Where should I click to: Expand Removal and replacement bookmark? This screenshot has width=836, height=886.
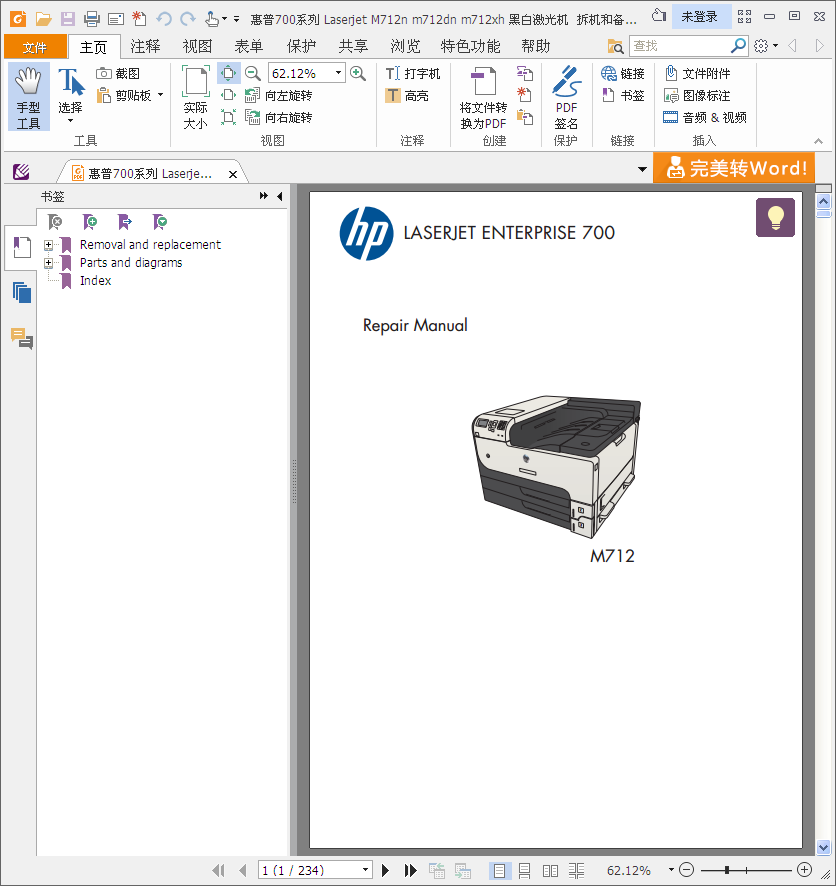point(49,245)
